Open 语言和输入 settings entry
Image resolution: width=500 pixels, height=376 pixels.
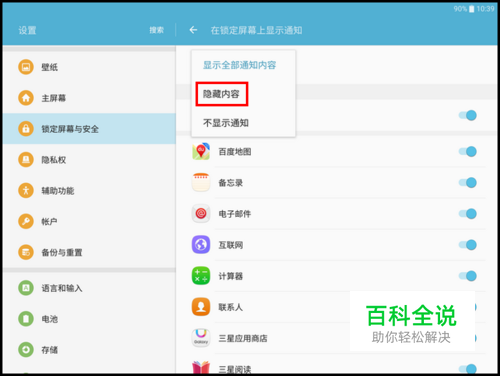[89, 288]
